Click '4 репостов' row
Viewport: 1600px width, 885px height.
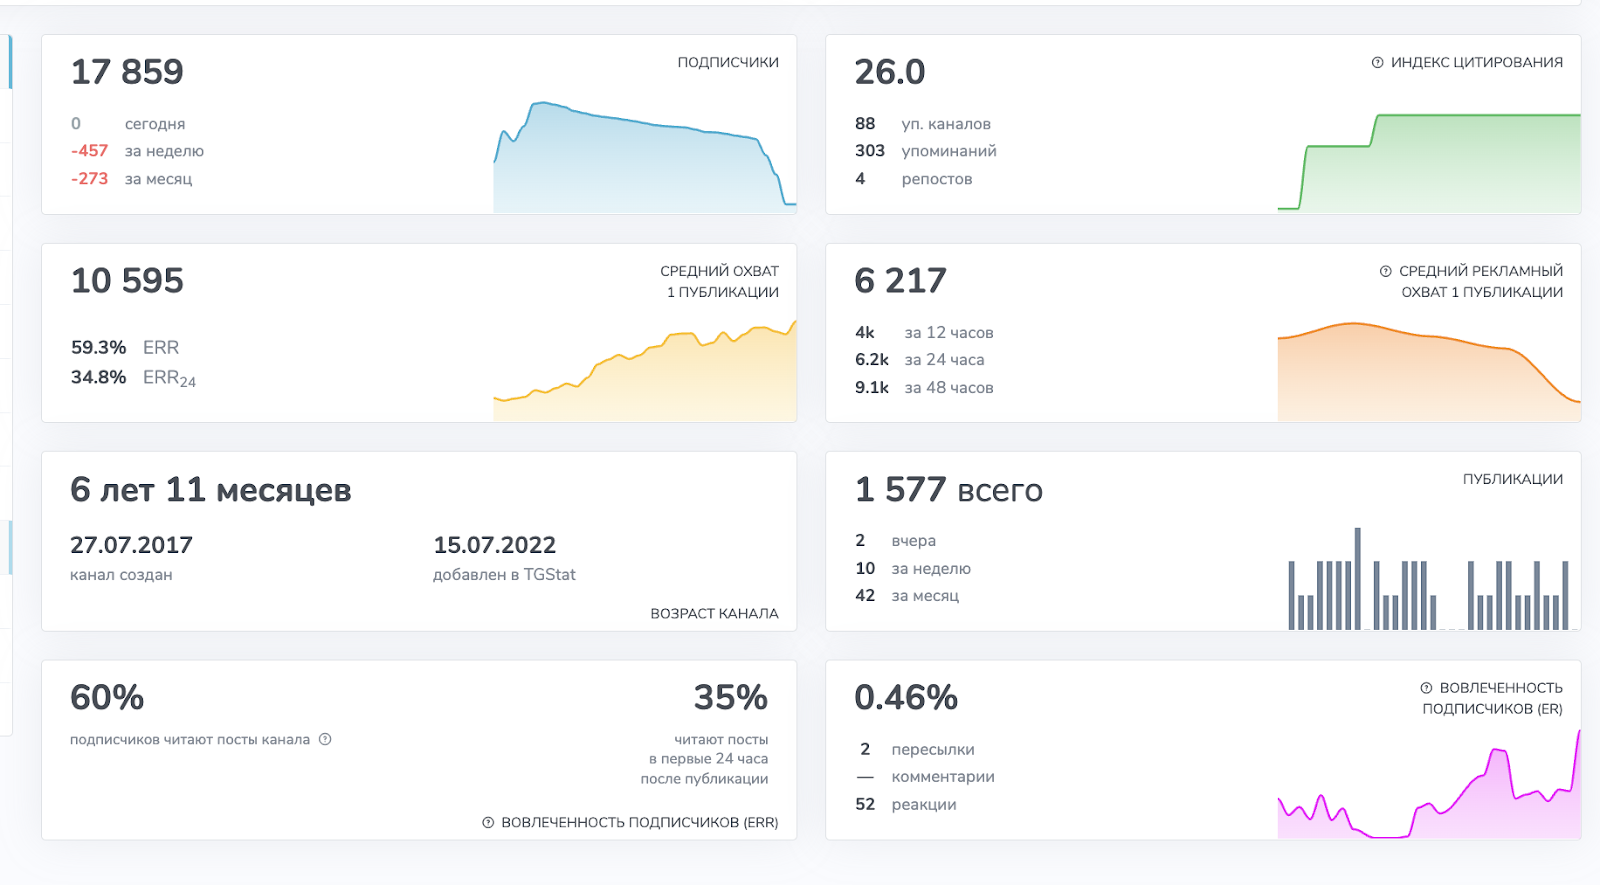tap(913, 179)
